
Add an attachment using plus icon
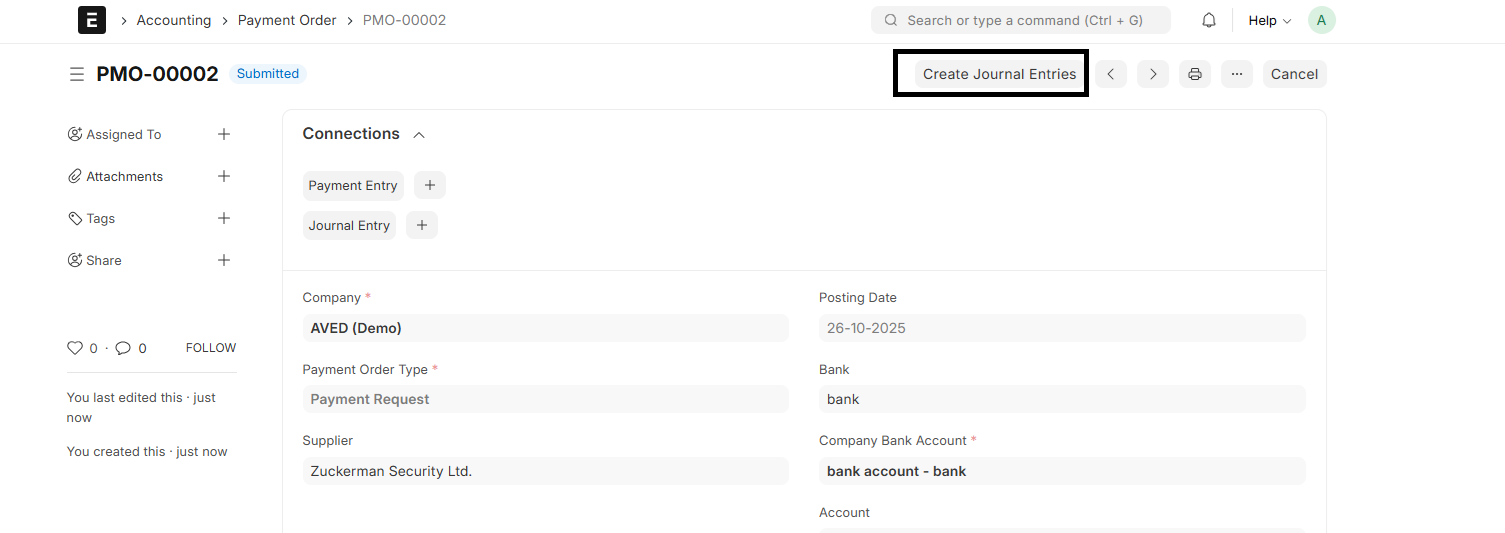(x=224, y=176)
